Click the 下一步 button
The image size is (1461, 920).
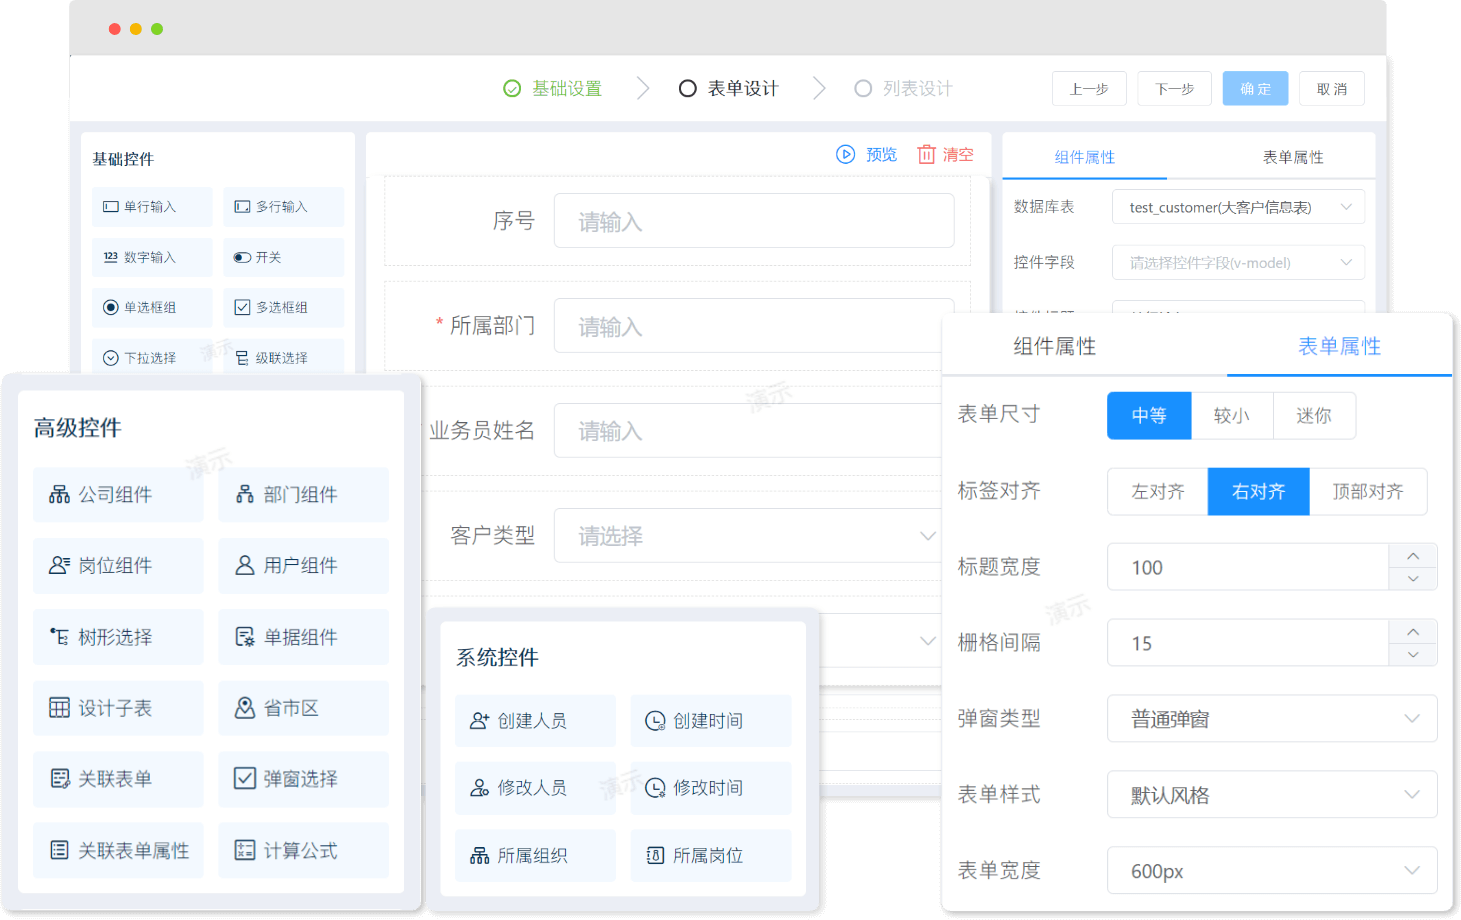1175,89
